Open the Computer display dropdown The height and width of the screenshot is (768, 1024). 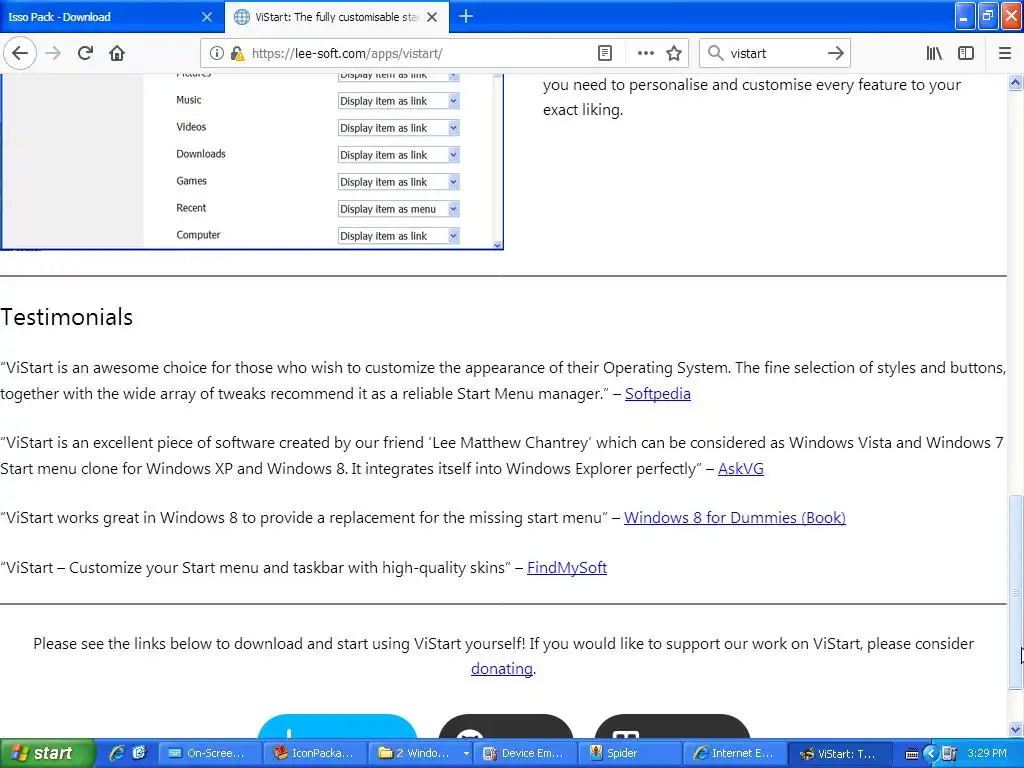pos(398,236)
